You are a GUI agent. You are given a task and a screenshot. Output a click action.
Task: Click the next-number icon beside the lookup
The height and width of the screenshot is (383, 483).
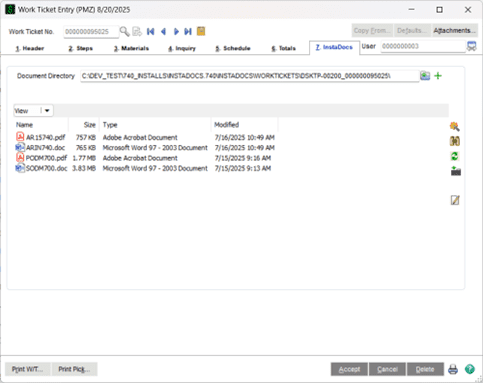pos(137,31)
